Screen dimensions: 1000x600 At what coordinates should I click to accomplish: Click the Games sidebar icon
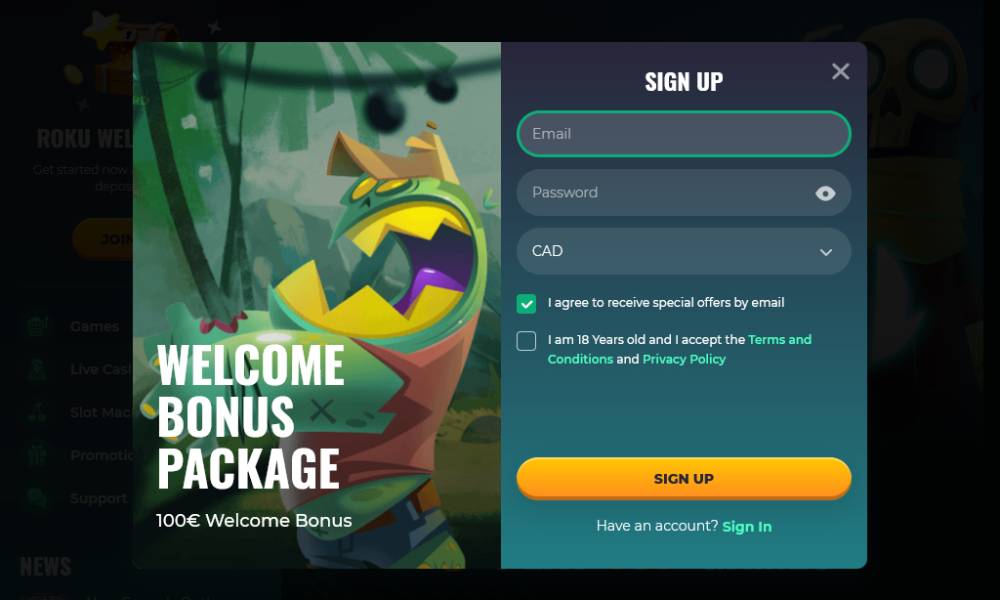pos(38,326)
